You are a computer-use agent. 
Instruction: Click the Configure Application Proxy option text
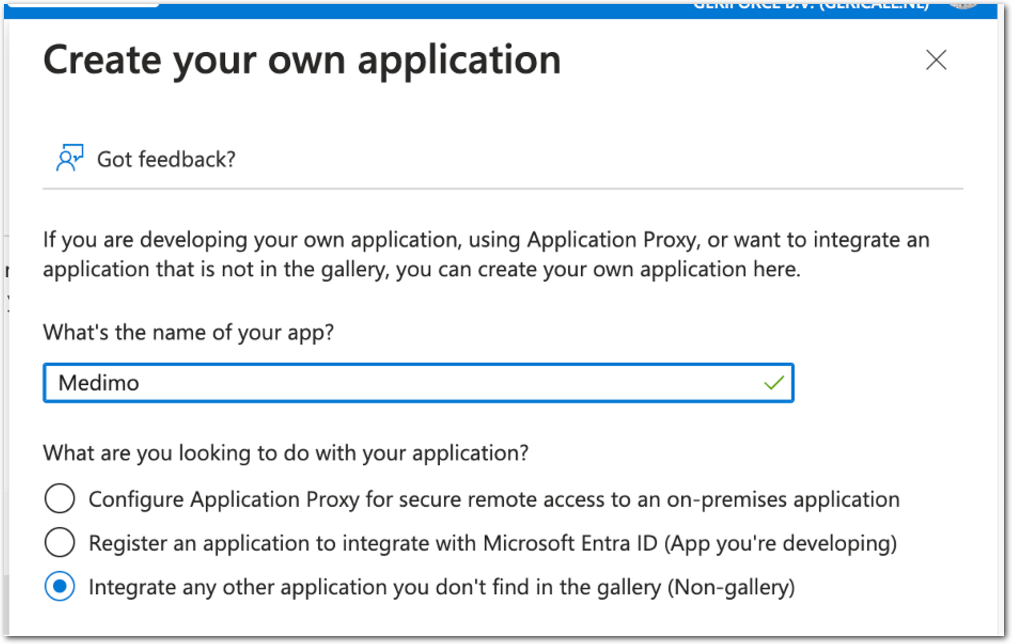point(494,499)
